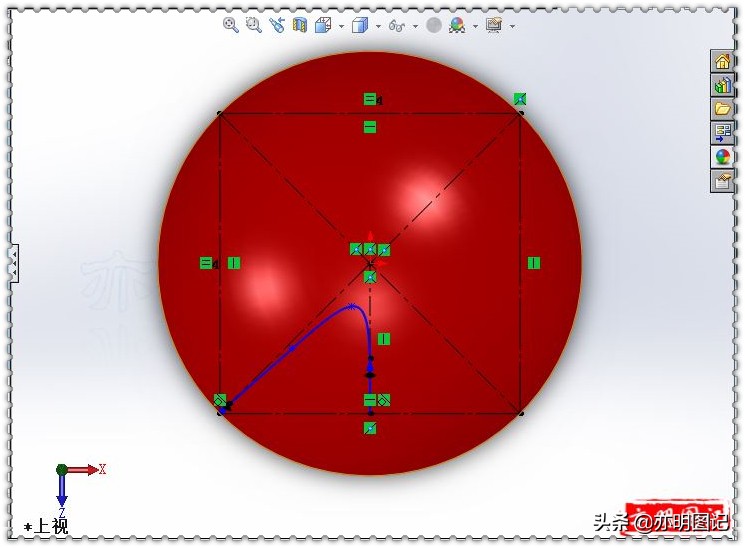Select the equal relation icon above the top line
745x548 pixels.
pos(370,99)
